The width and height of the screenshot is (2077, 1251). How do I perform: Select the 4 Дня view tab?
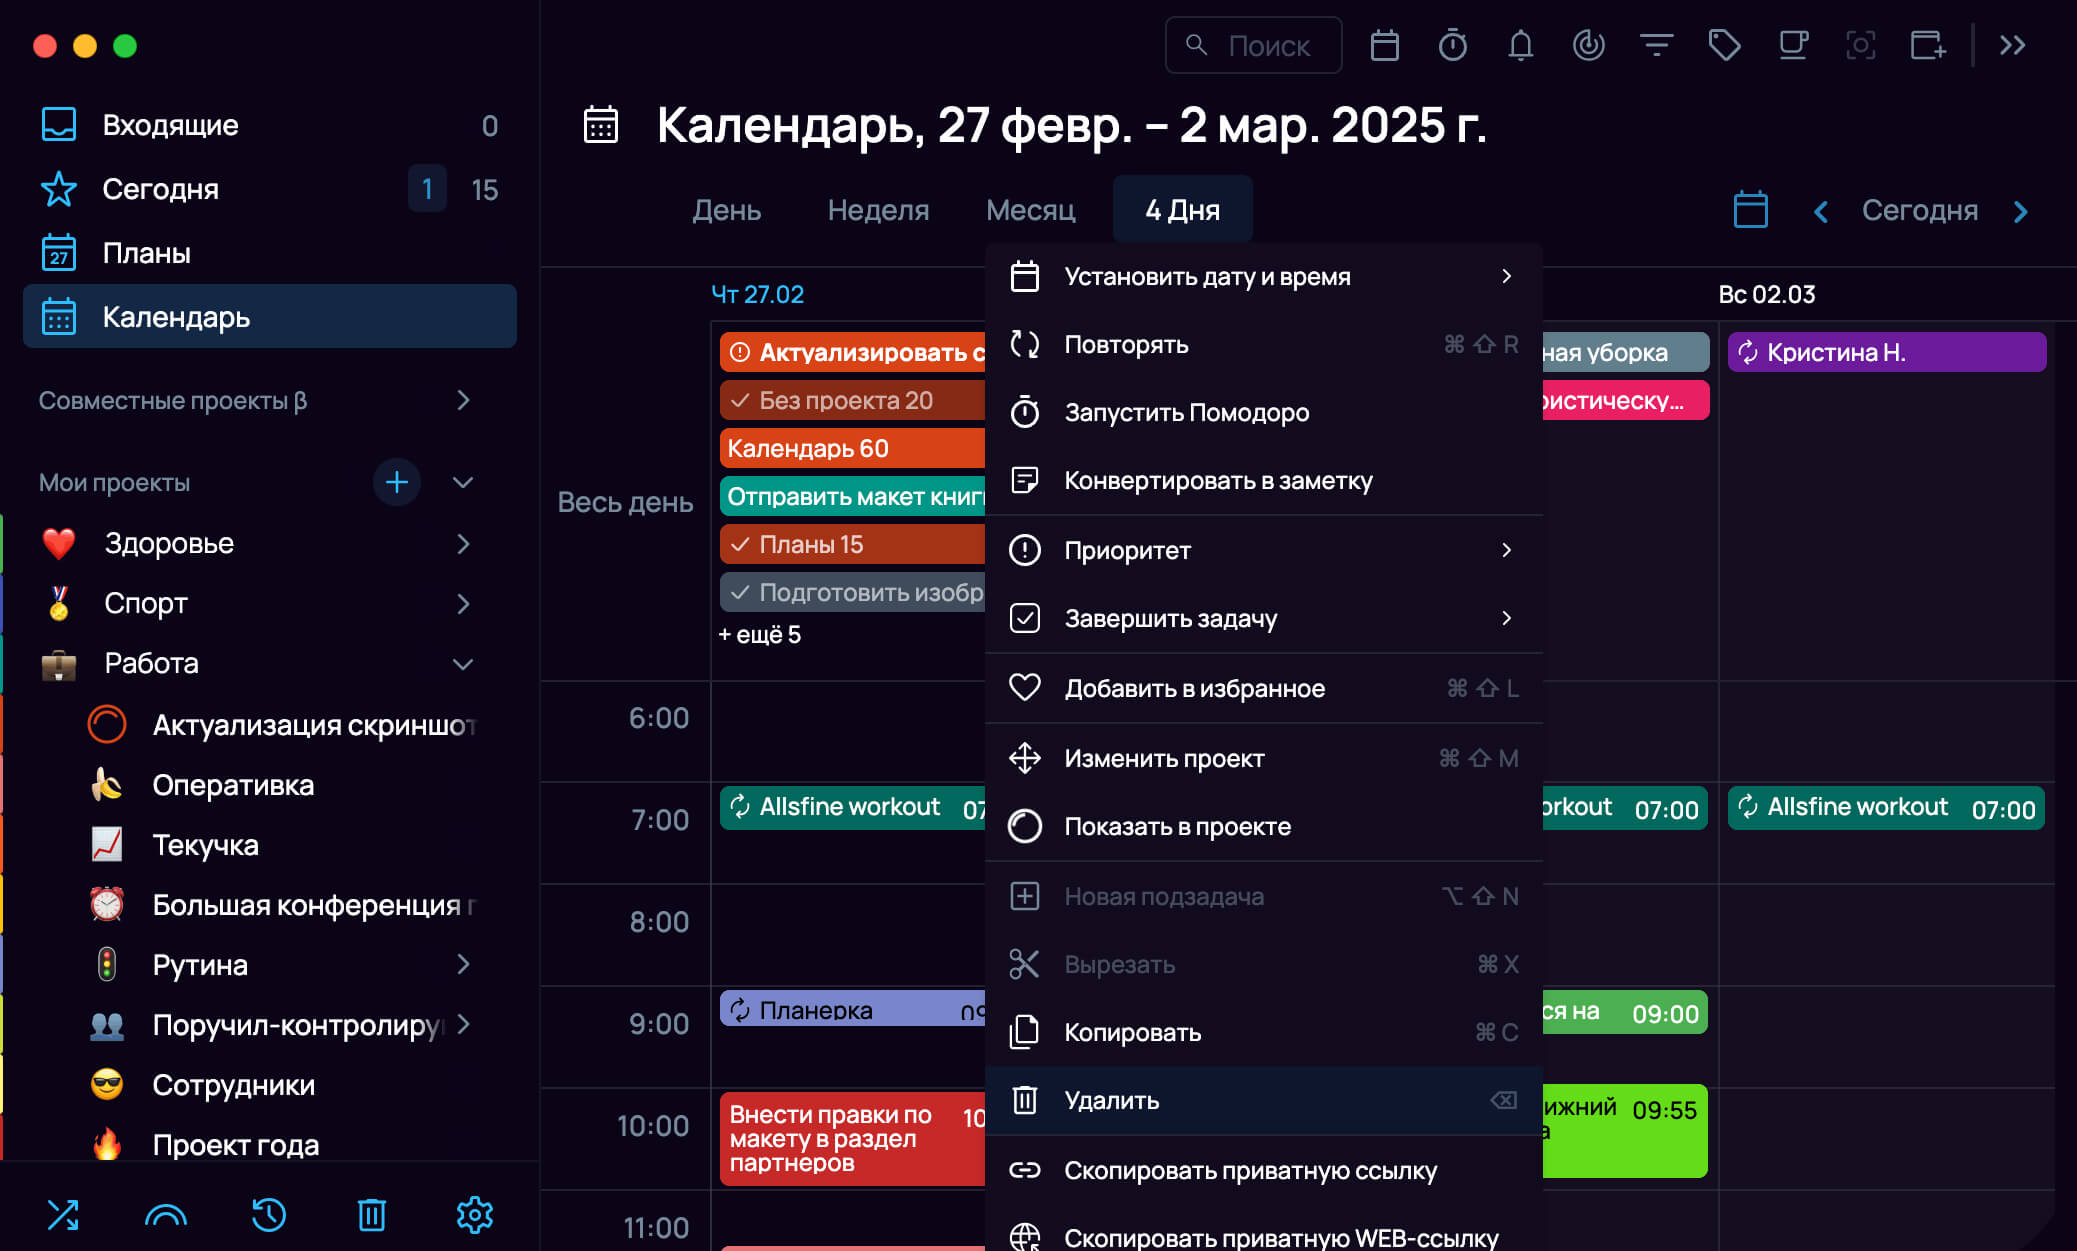pos(1182,210)
